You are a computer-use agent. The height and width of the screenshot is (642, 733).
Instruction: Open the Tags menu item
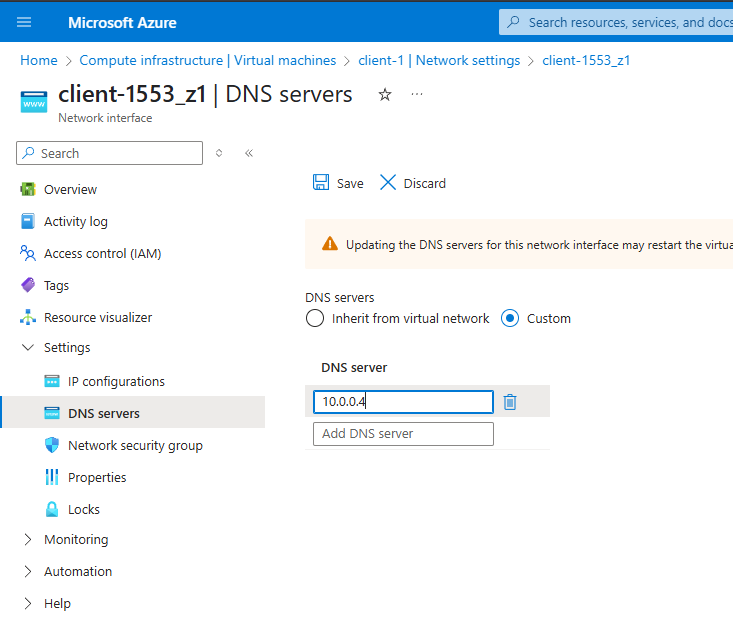[x=56, y=285]
